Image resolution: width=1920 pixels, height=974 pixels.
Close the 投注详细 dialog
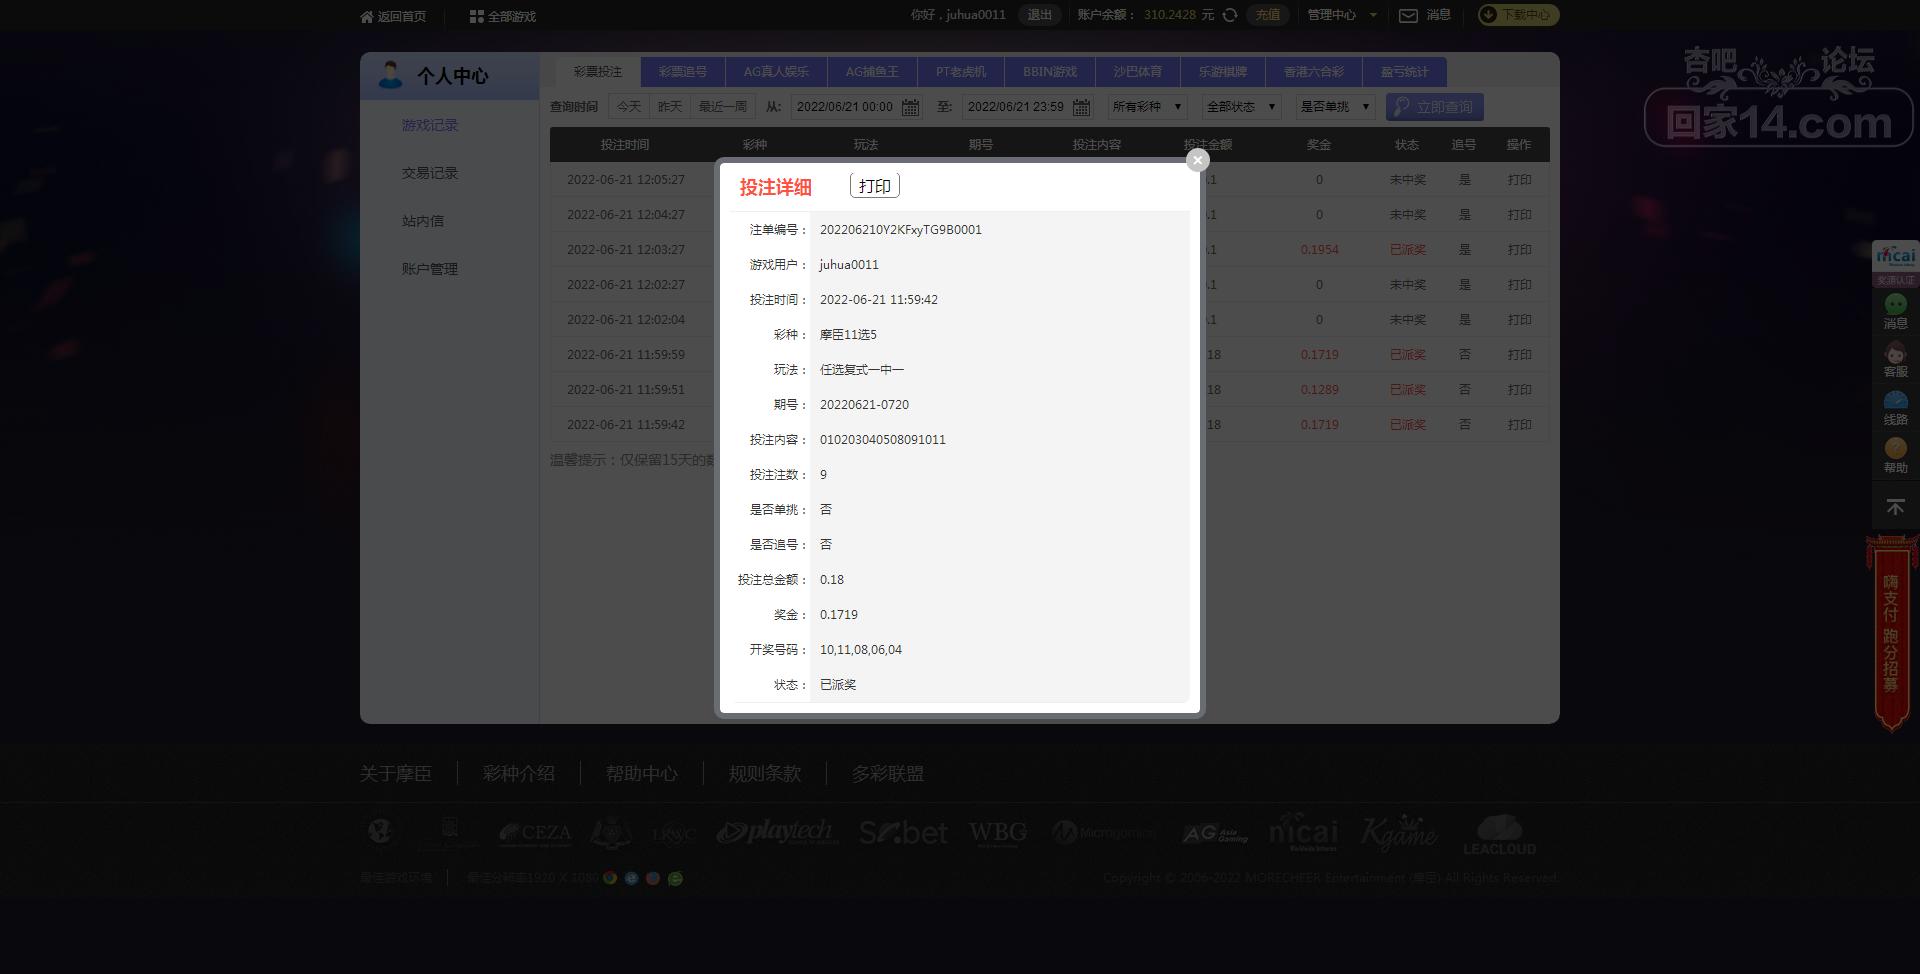1197,160
